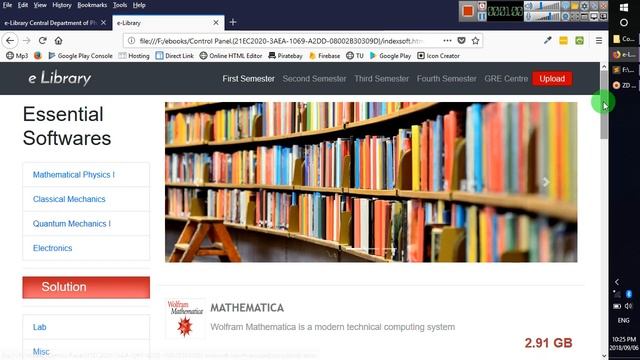Open the View menu
Screen dimensions: 640x360
pyautogui.click(x=40, y=5)
